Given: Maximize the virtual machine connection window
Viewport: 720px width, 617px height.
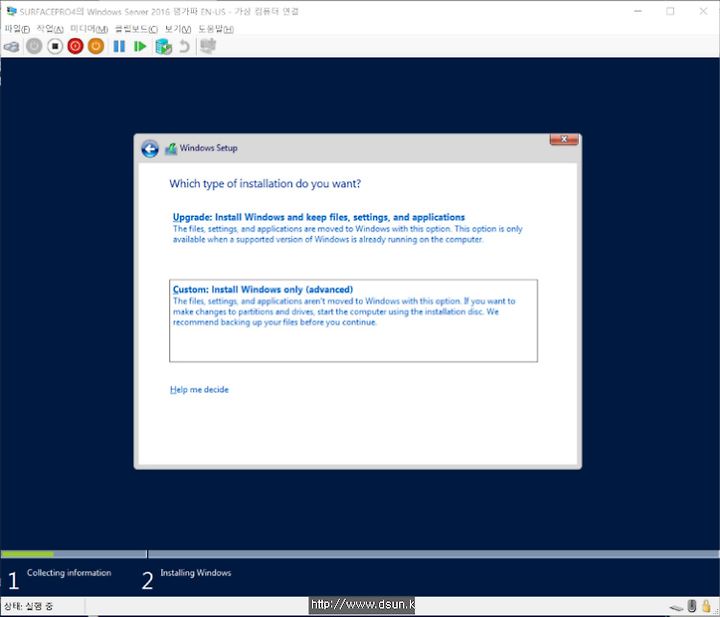Looking at the screenshot, I should (670, 11).
